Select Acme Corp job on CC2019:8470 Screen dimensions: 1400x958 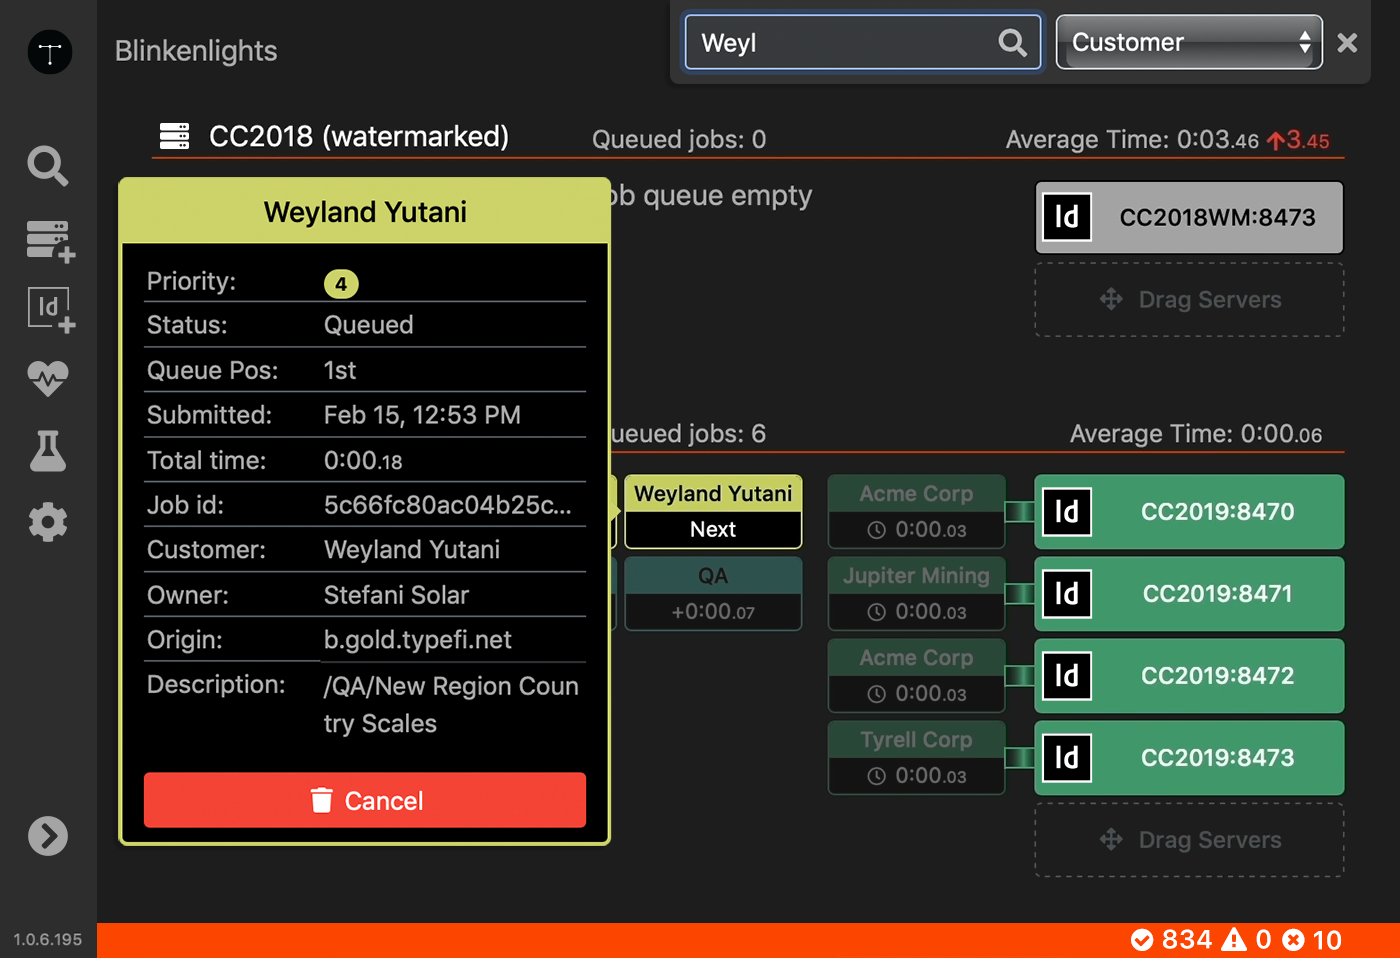(916, 511)
